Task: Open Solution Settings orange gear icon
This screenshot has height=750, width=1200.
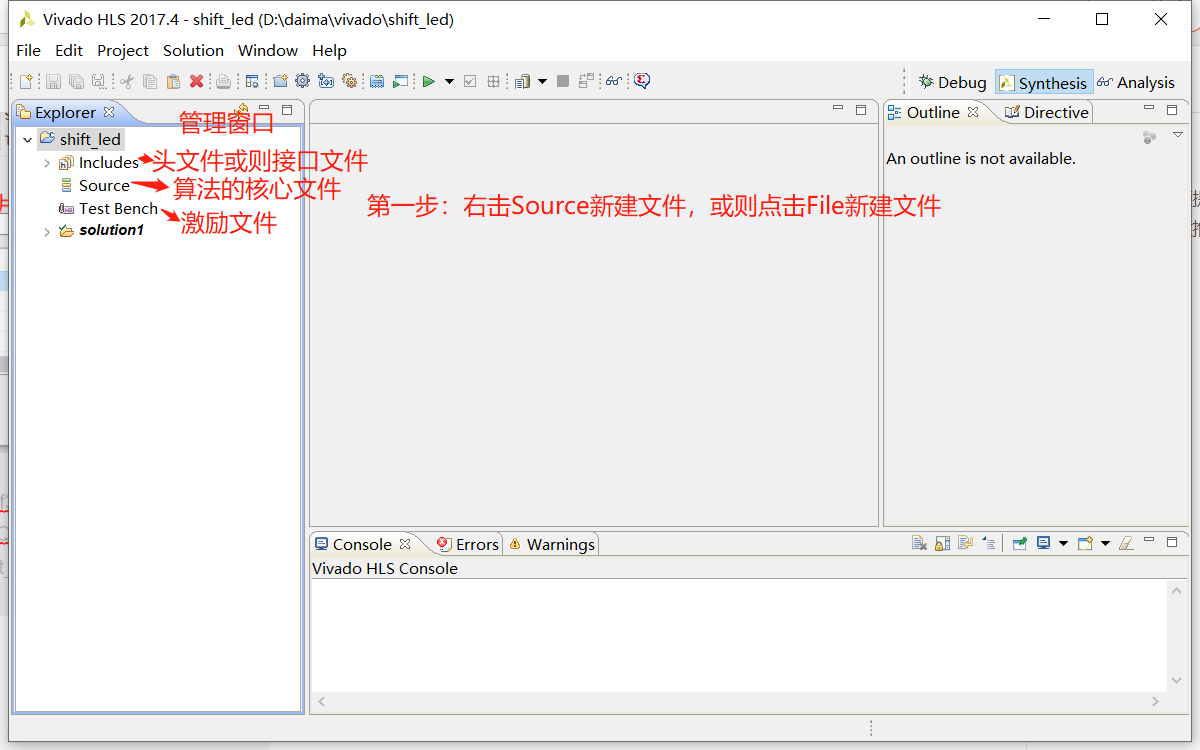Action: tap(349, 81)
